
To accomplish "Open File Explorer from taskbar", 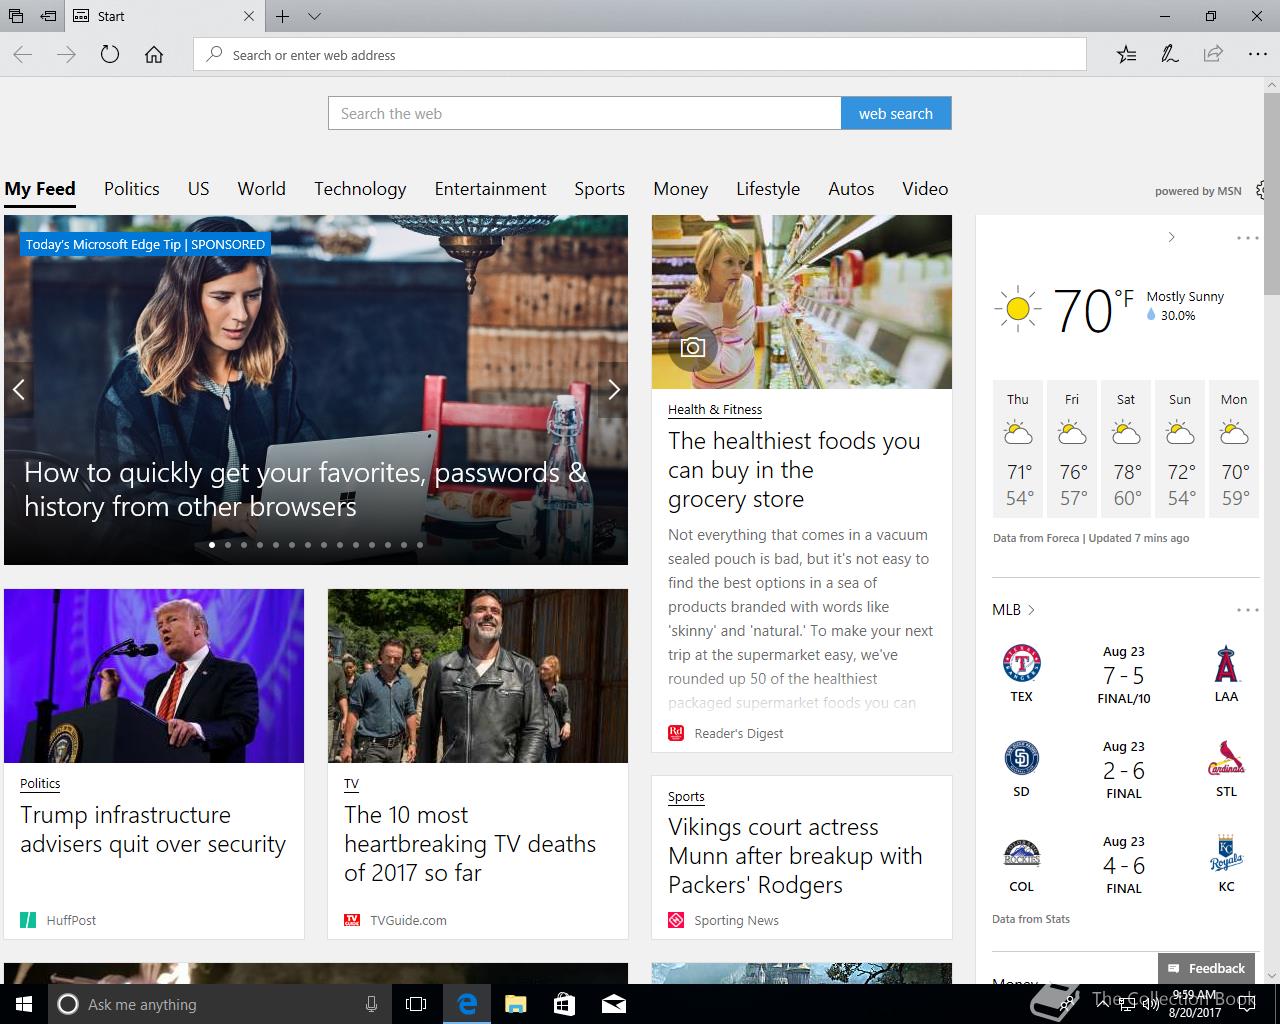I will pyautogui.click(x=515, y=1004).
